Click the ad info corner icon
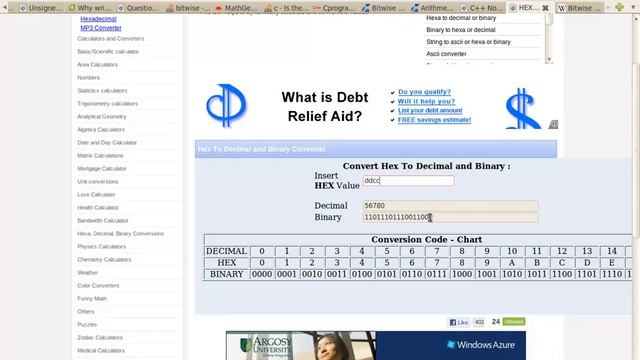 [553, 124]
